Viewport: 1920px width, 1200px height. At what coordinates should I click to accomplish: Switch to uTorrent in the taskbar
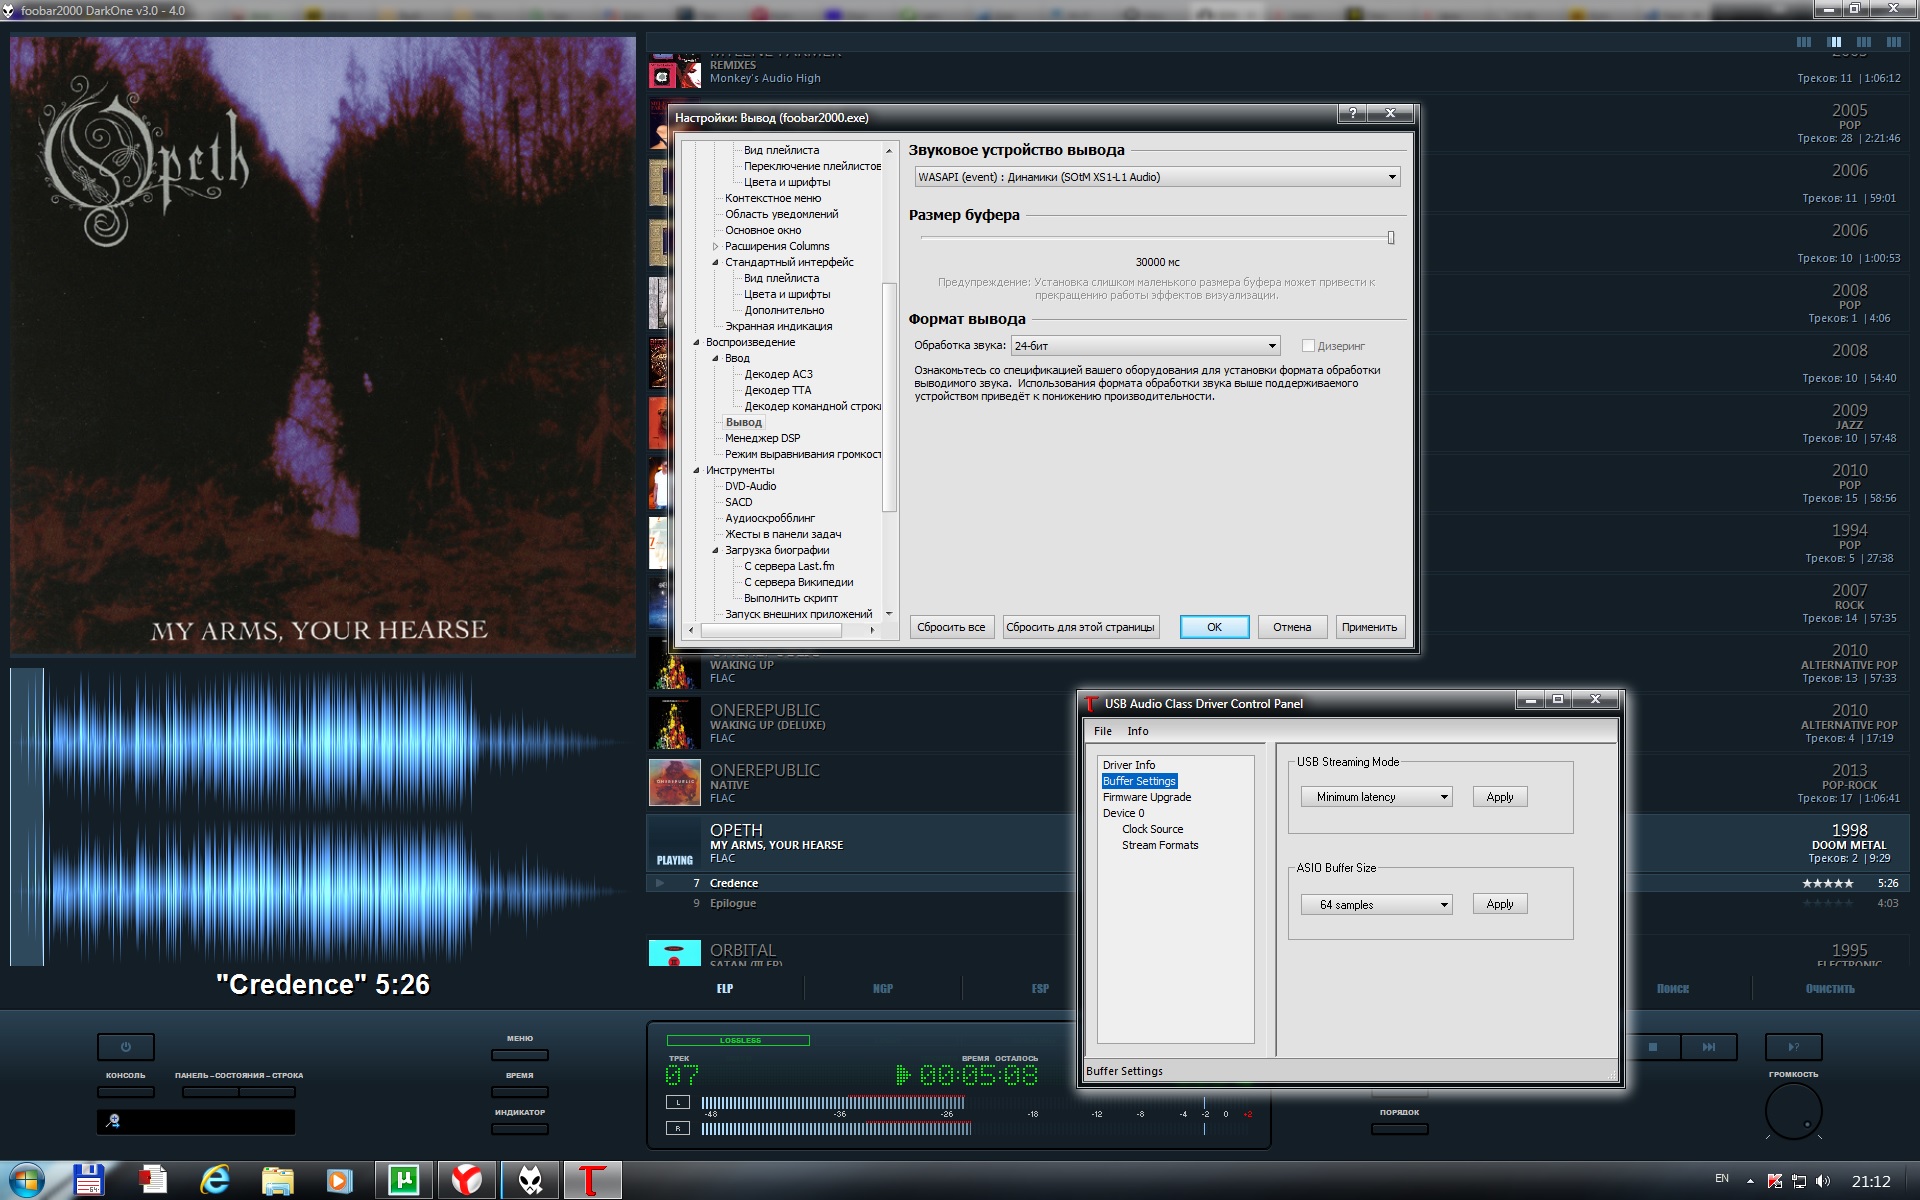[404, 1180]
